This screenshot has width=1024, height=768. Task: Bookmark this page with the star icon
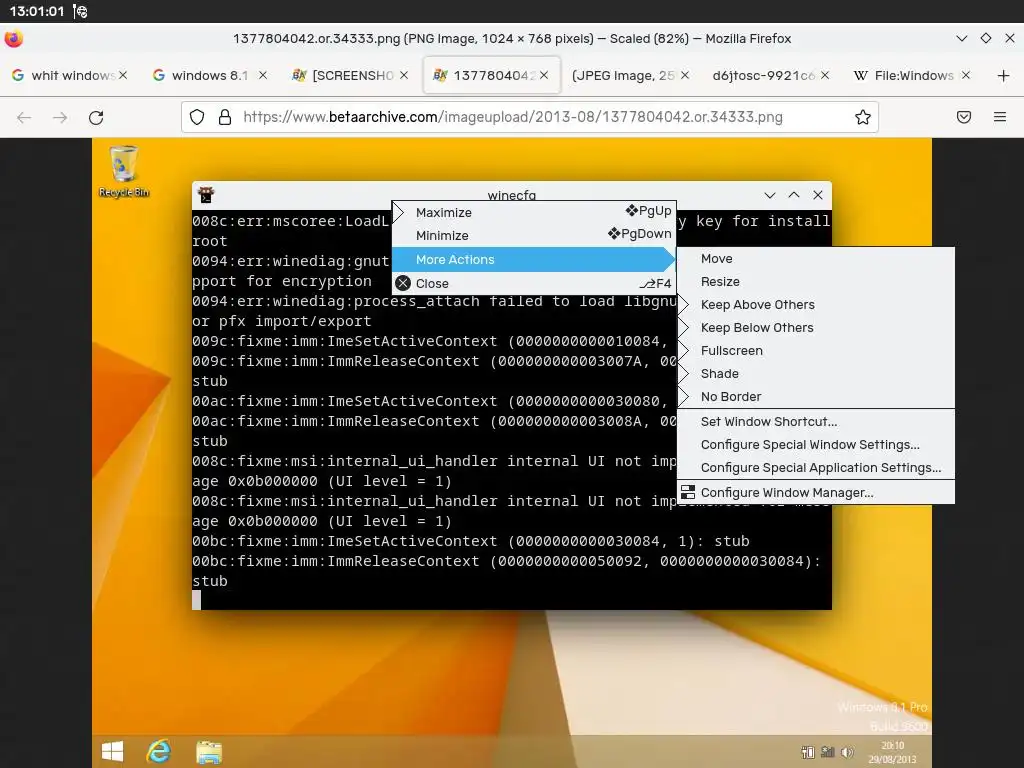click(x=863, y=118)
